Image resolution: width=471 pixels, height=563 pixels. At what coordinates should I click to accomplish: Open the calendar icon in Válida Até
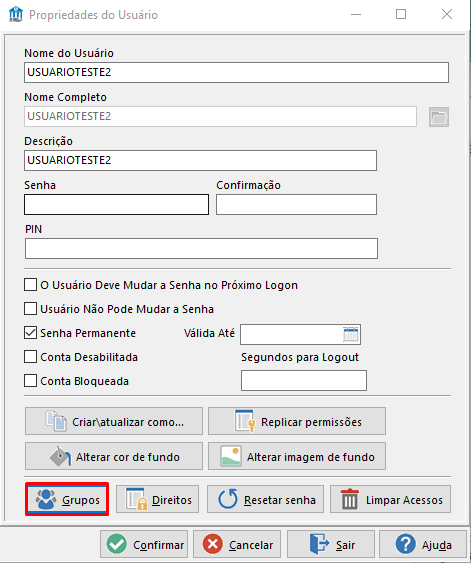pyautogui.click(x=350, y=334)
